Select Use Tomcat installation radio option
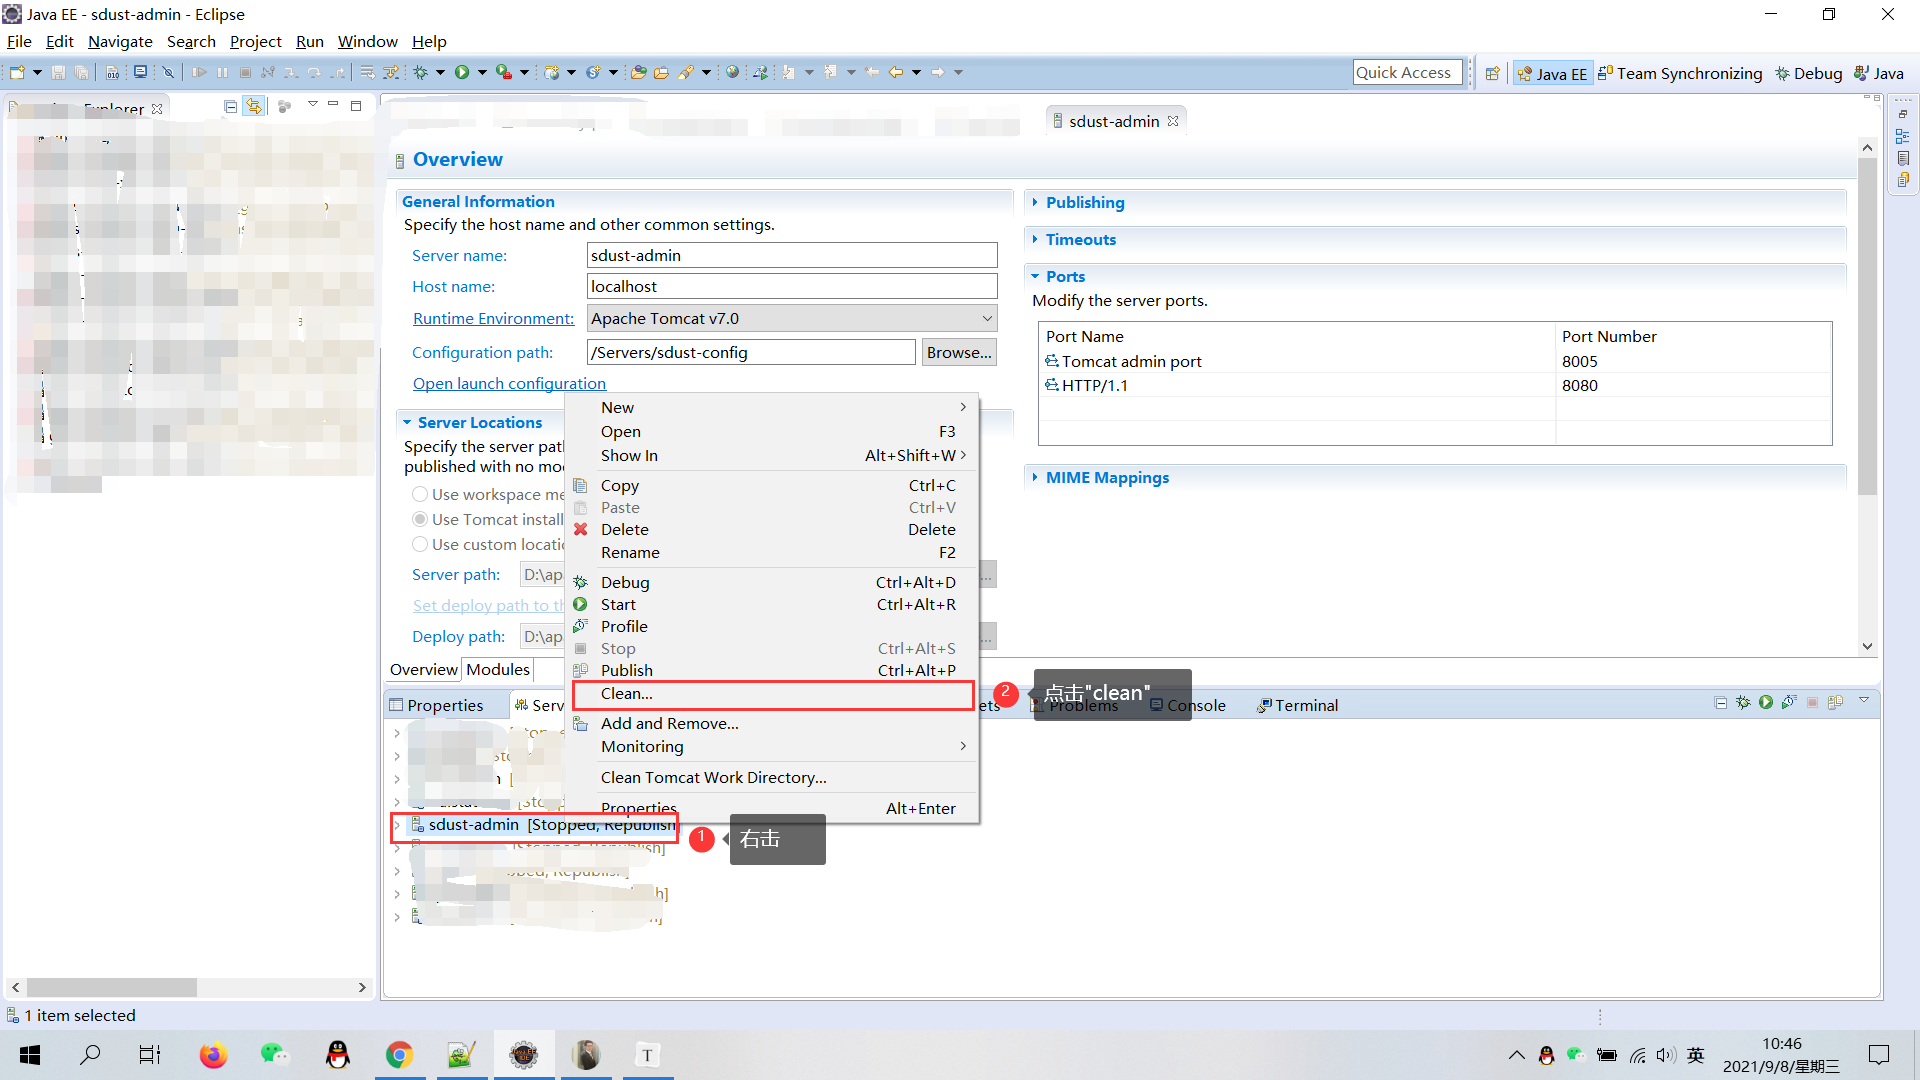Viewport: 1920px width, 1080px height. coord(420,519)
